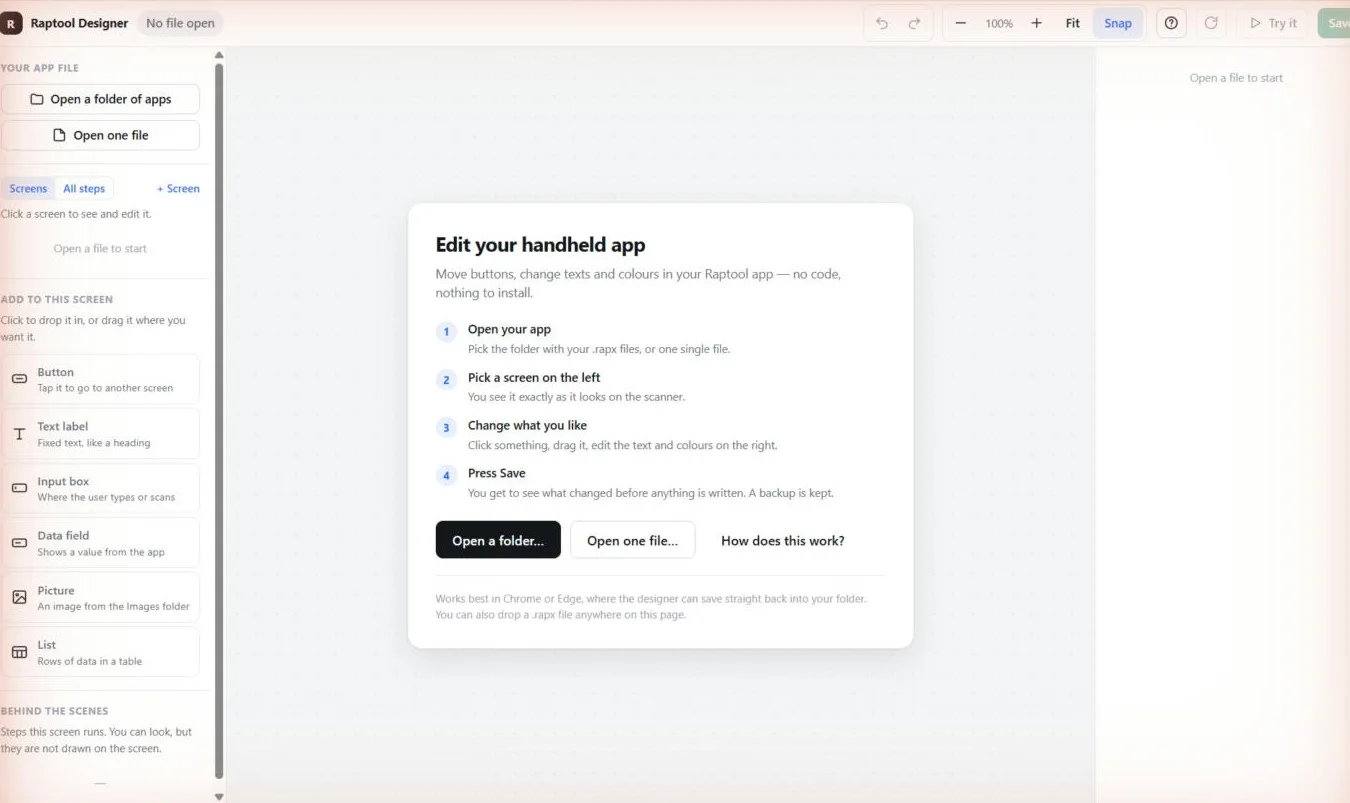
Task: Click Open one file in the sidebar
Action: 100,135
